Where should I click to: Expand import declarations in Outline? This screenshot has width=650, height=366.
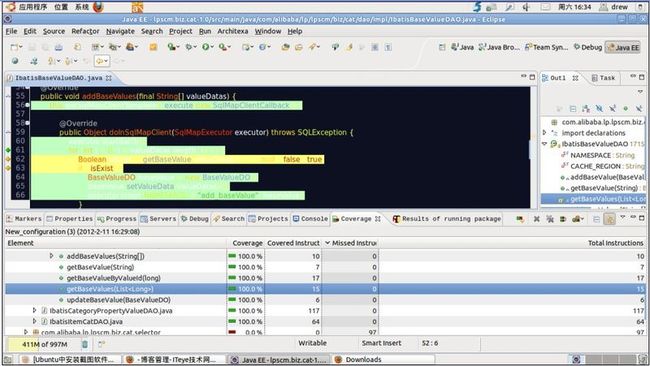tap(545, 133)
